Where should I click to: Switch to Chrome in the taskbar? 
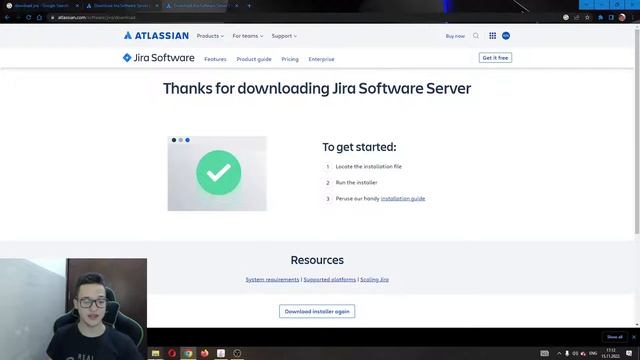click(188, 353)
